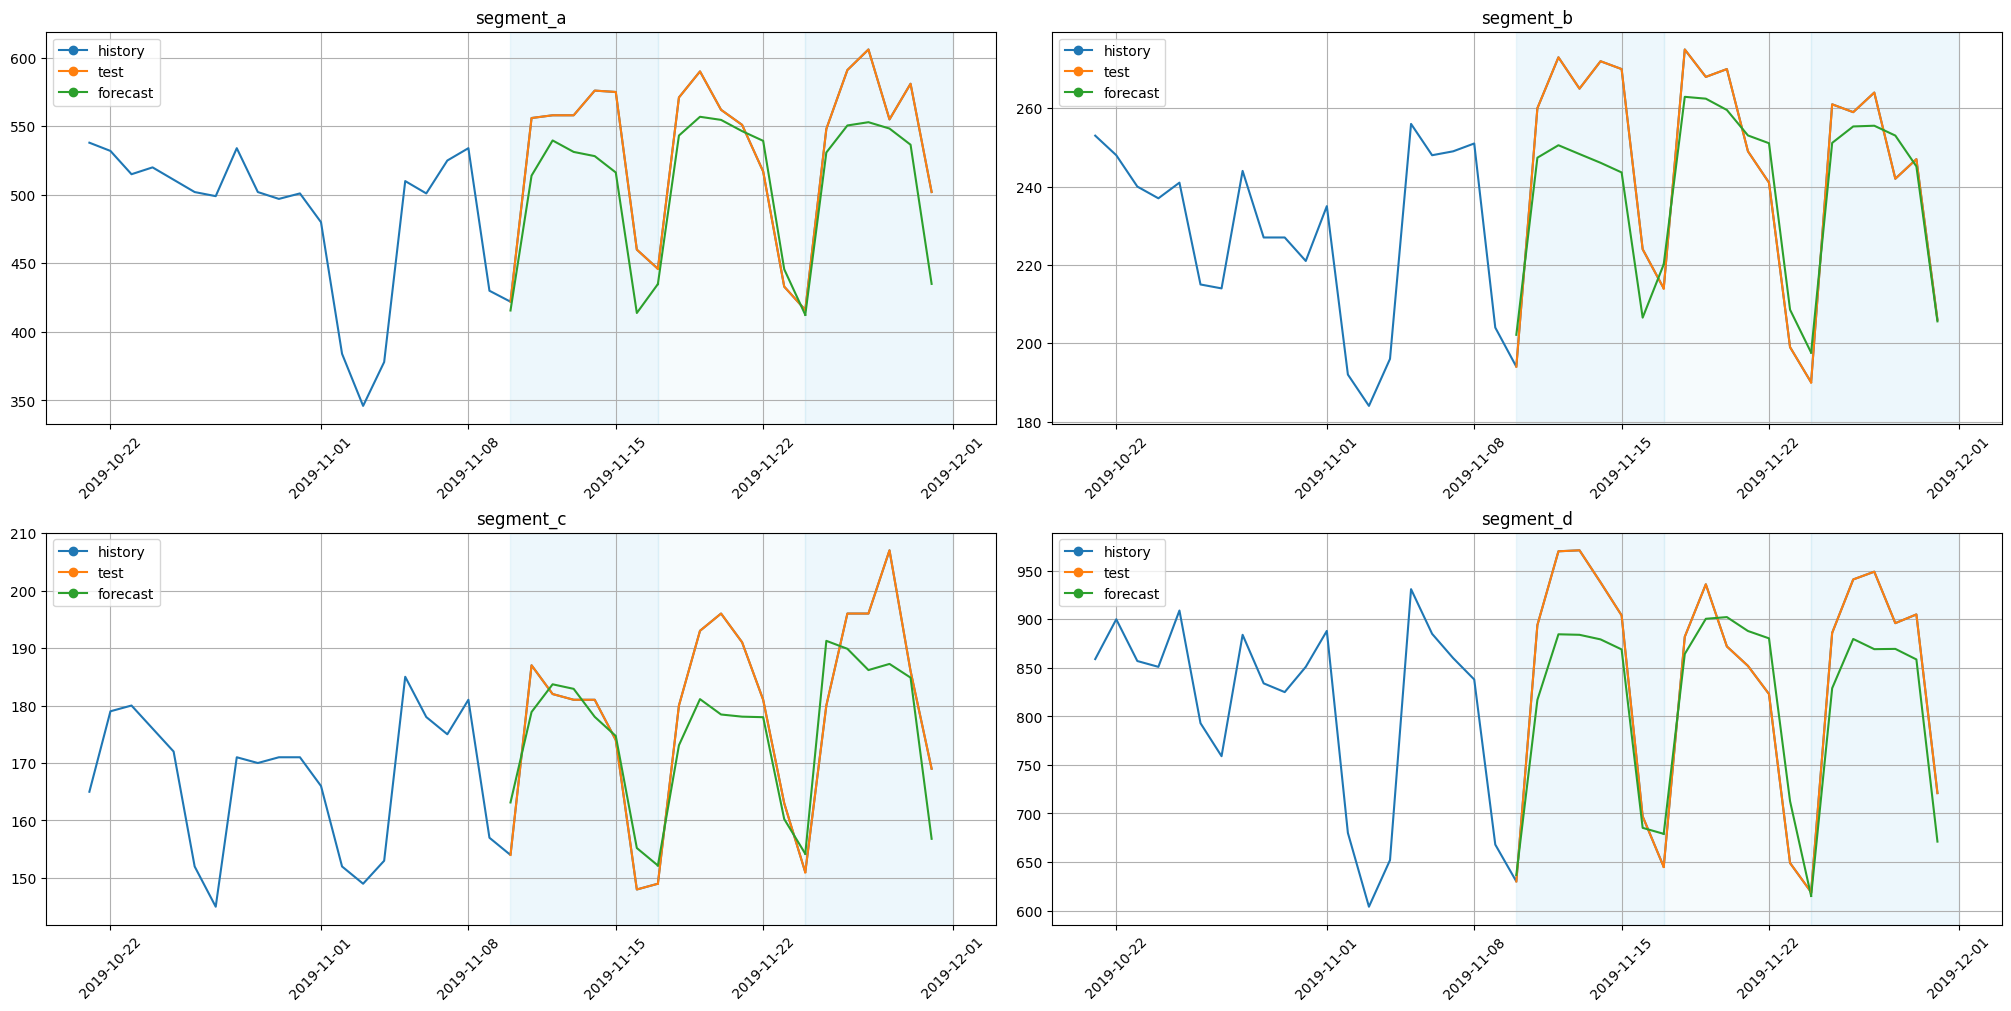The height and width of the screenshot is (1011, 2011).
Task: Click y-axis value 800 in segment_d
Action: pos(1031,717)
